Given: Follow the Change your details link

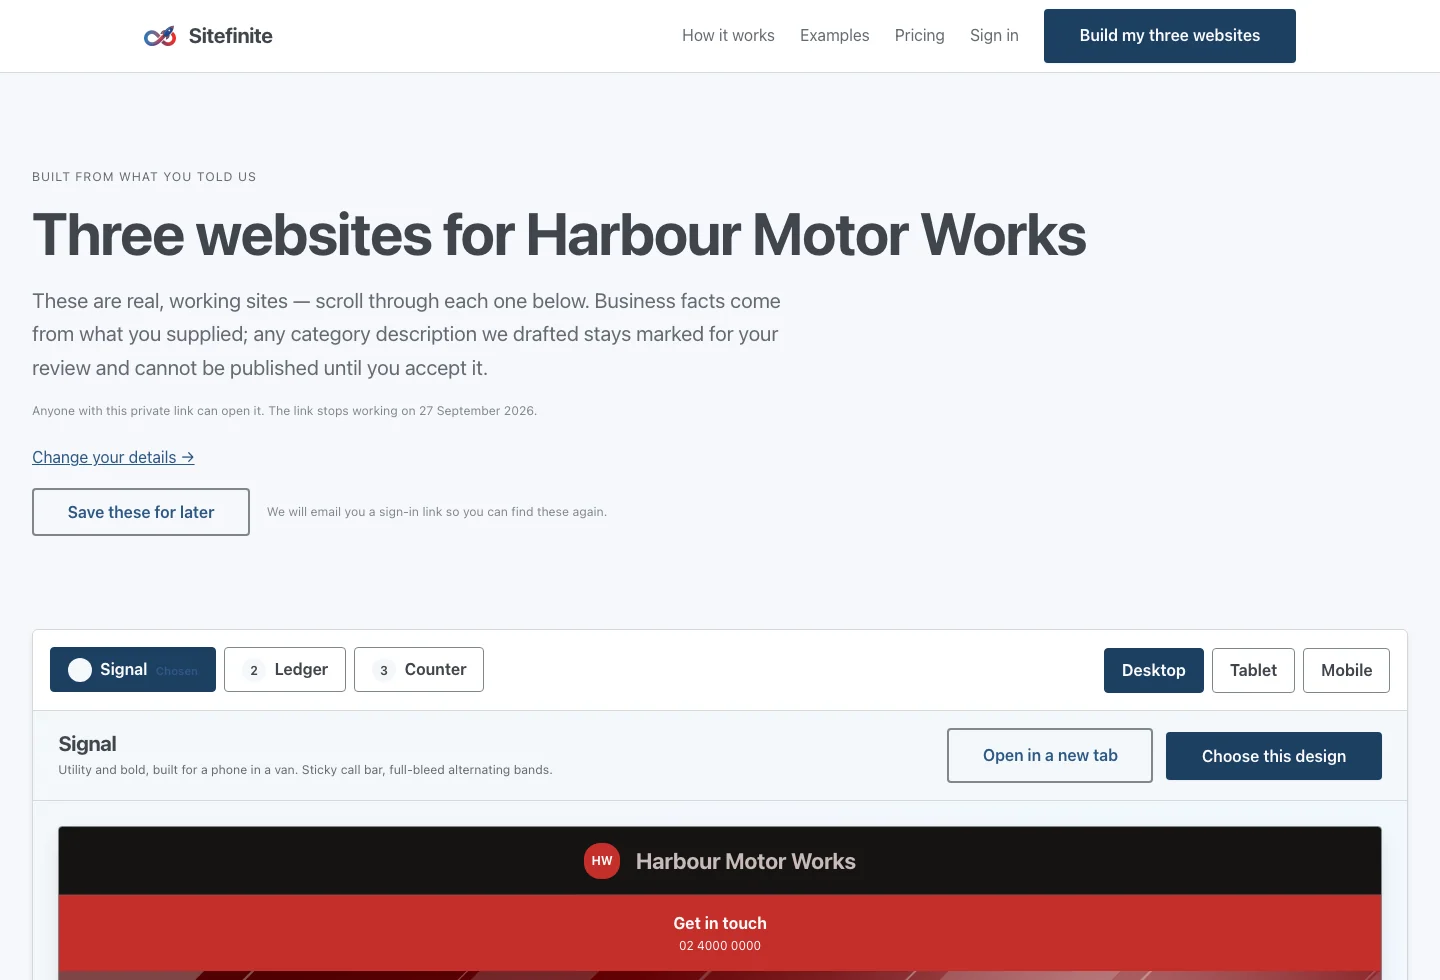Looking at the screenshot, I should pyautogui.click(x=113, y=457).
